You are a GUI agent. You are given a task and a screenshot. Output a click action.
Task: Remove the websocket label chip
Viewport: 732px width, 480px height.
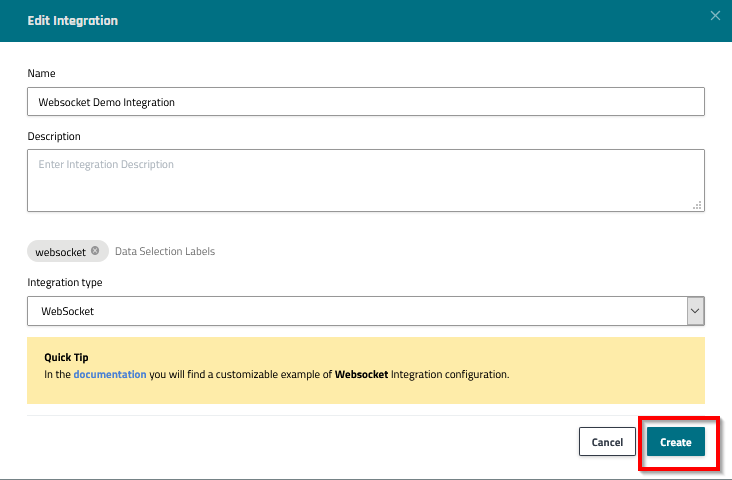click(95, 251)
